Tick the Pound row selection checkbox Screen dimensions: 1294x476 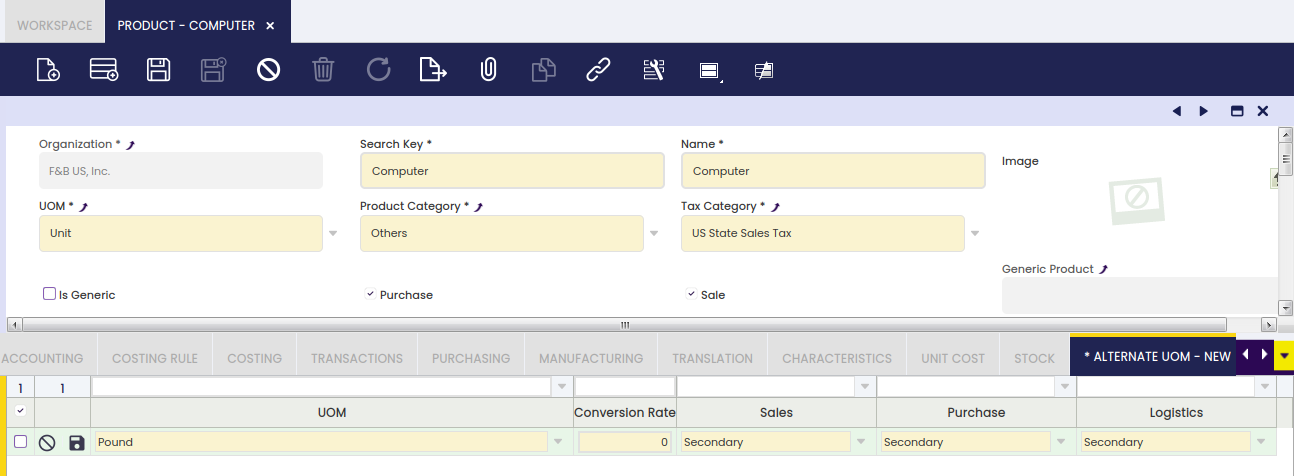[x=20, y=441]
